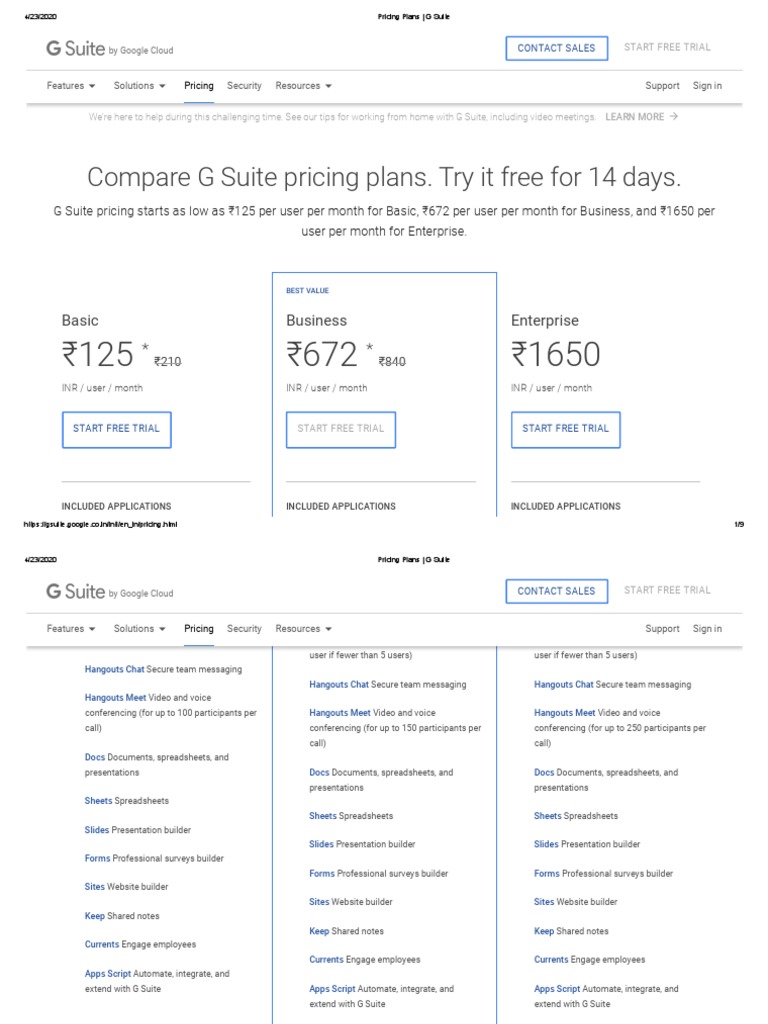Start free trial for Business plan
The width and height of the screenshot is (768, 1024).
[341, 429]
